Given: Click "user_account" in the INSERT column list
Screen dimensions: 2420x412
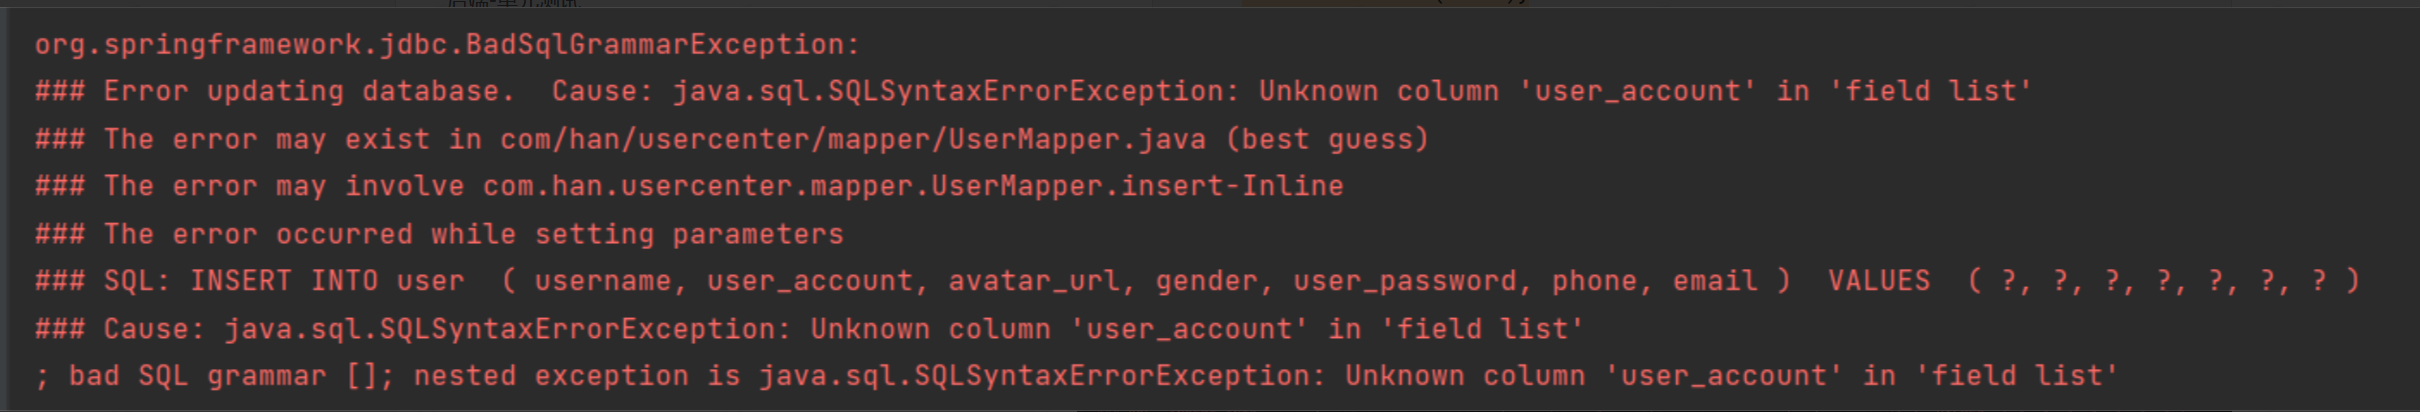Looking at the screenshot, I should click(x=810, y=281).
